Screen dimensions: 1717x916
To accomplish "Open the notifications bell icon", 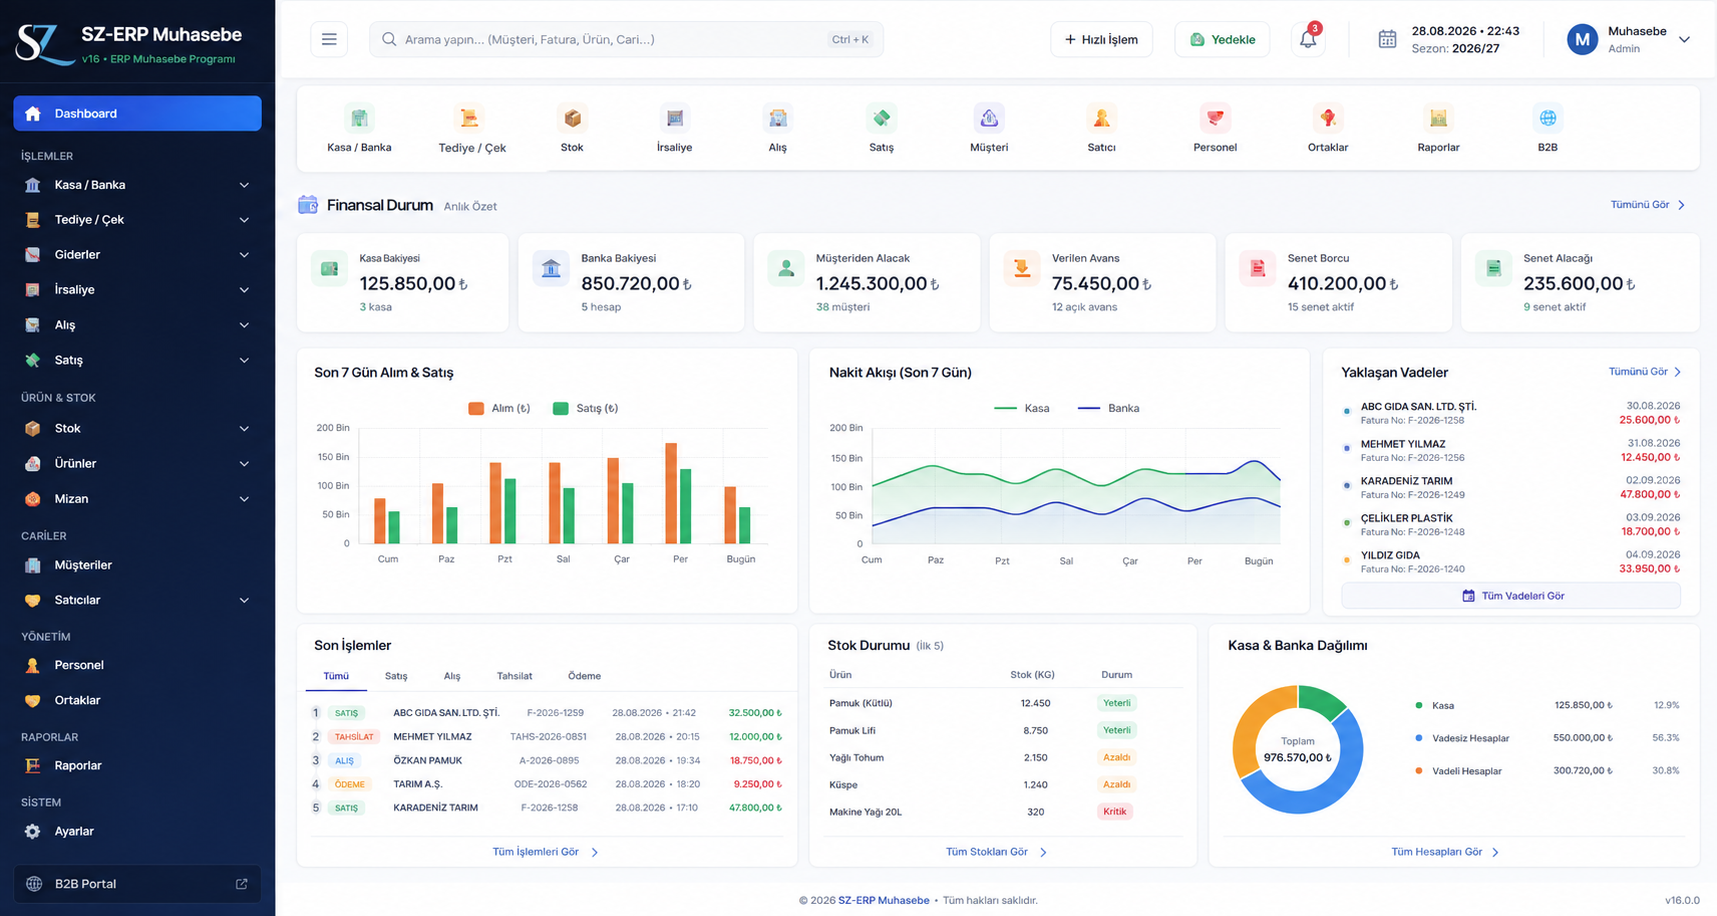I will (x=1308, y=39).
